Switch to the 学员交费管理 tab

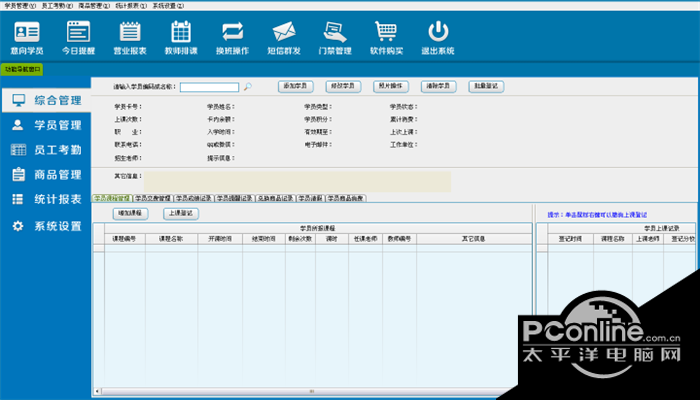coord(153,198)
